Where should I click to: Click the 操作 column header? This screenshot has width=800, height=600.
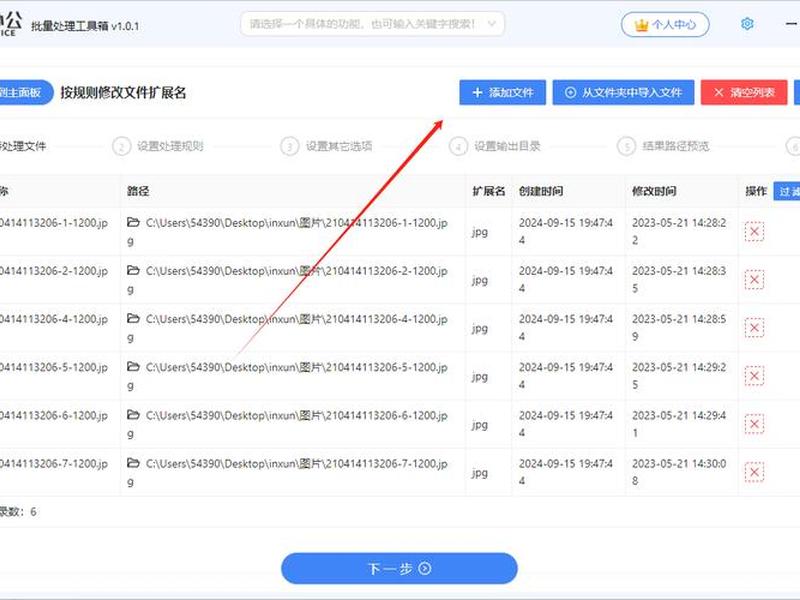756,191
